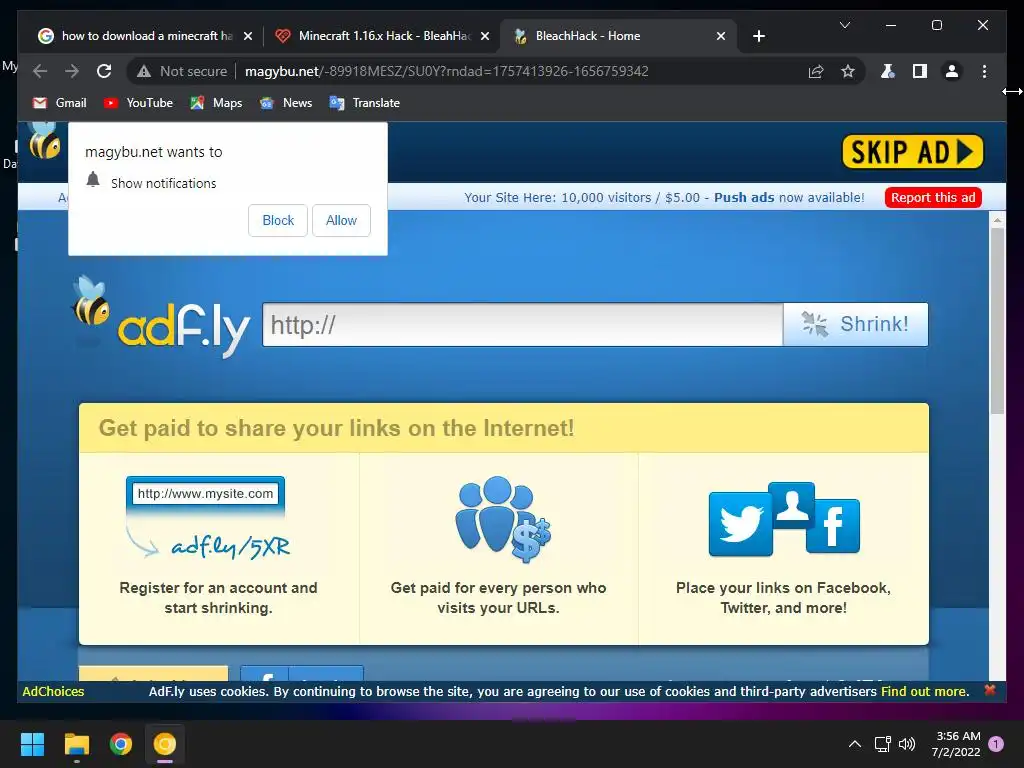Block notifications from magybu.net
This screenshot has height=768, width=1024.
pyautogui.click(x=278, y=220)
